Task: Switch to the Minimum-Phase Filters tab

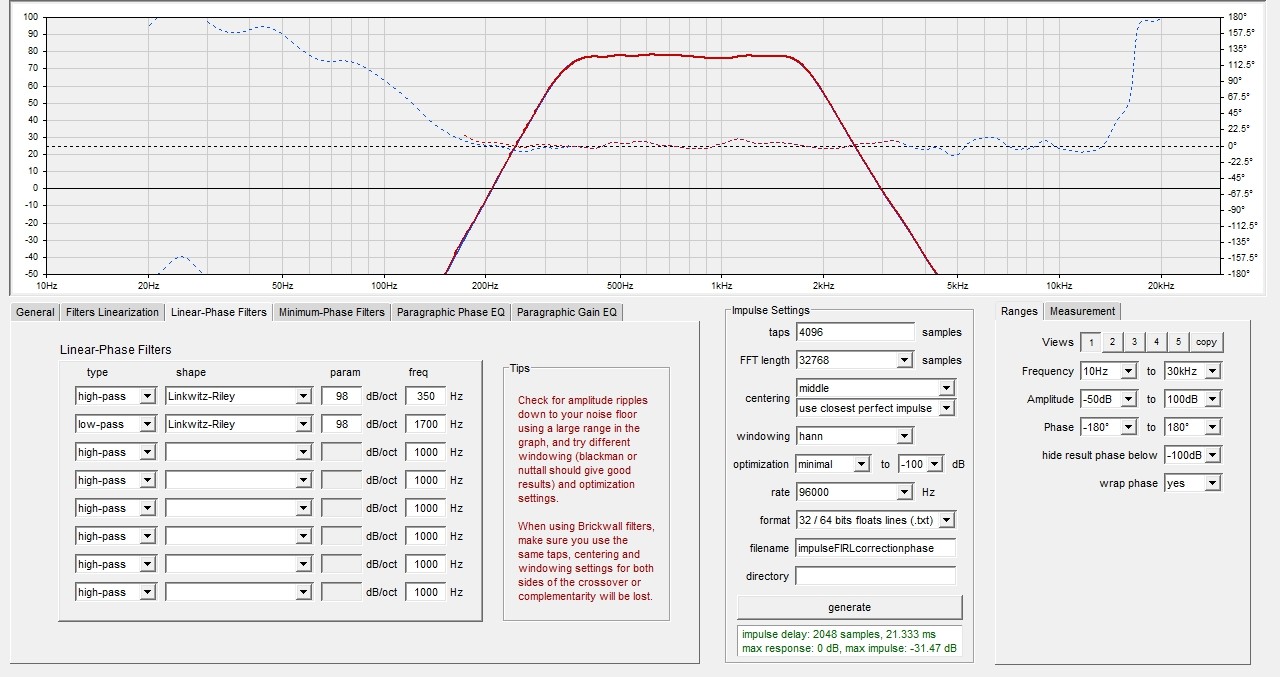Action: [331, 312]
